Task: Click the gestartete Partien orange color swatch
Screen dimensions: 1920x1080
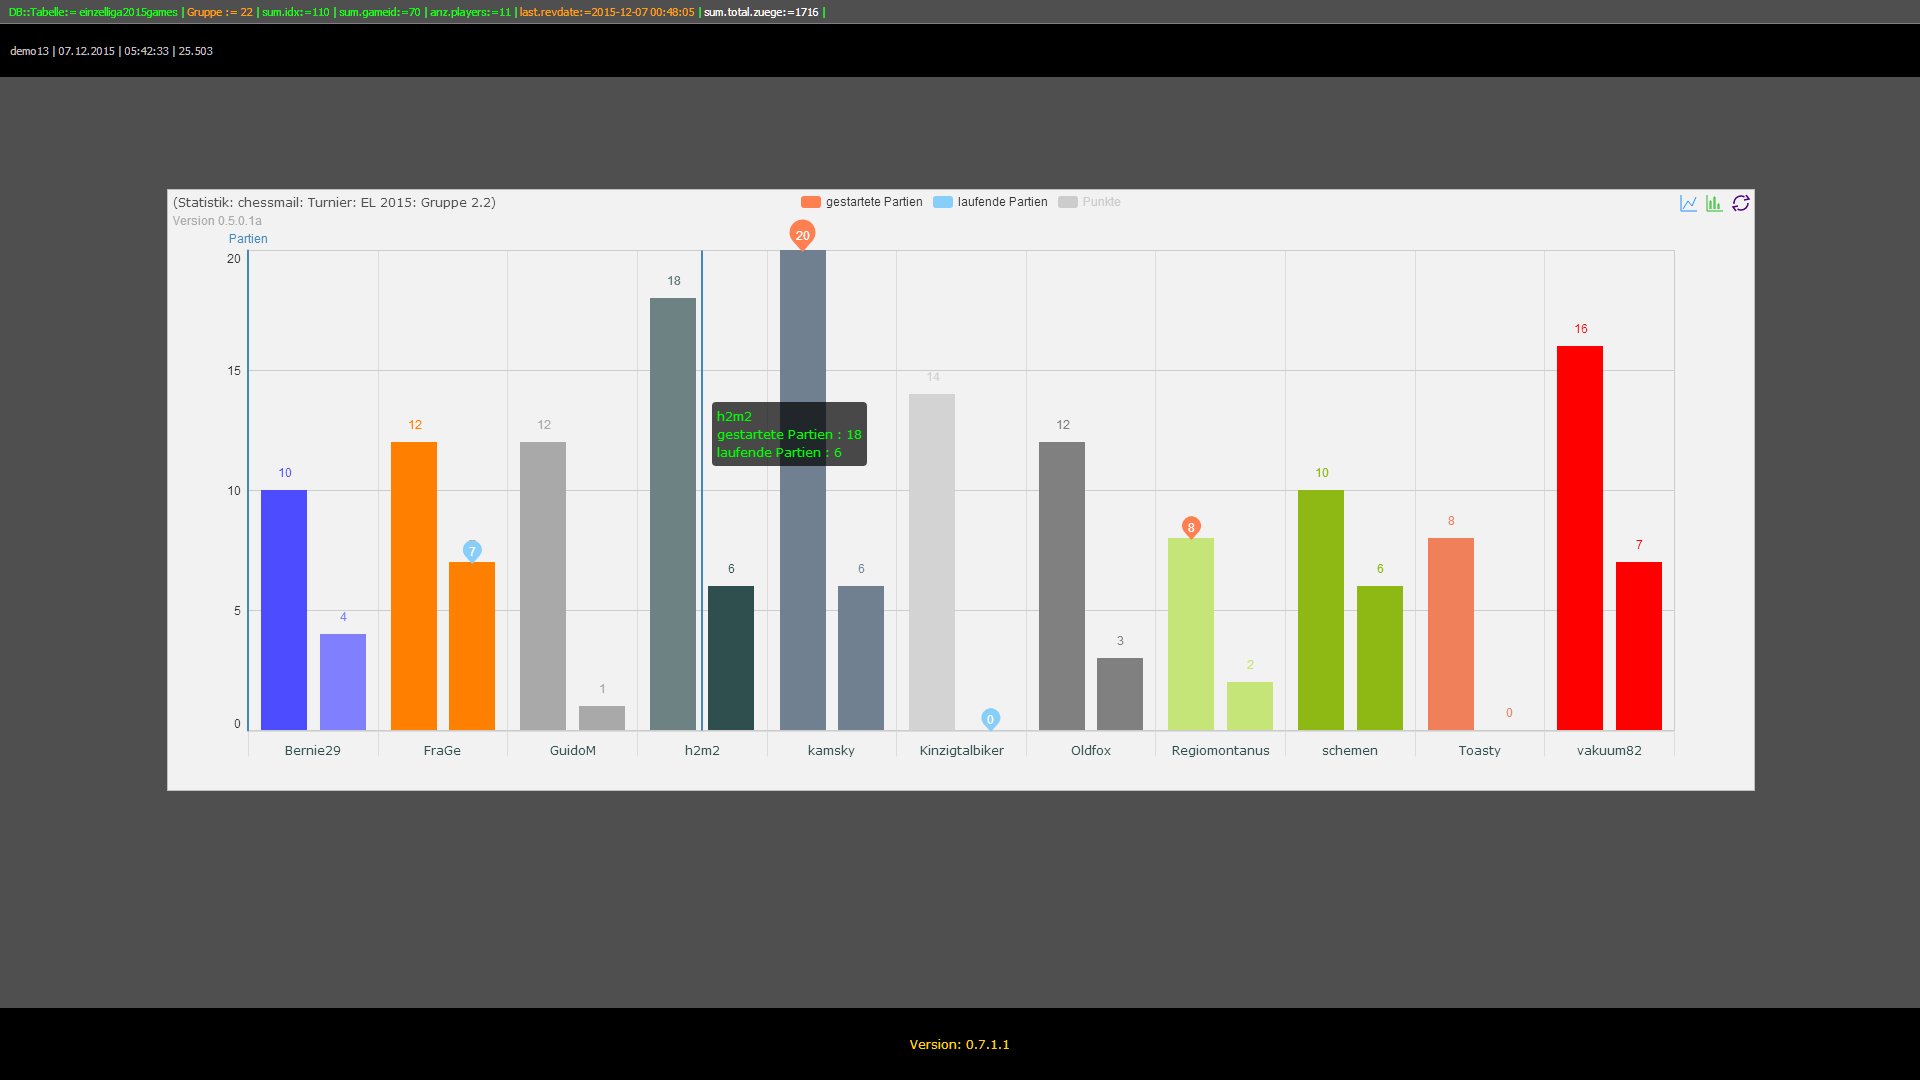Action: tap(811, 202)
